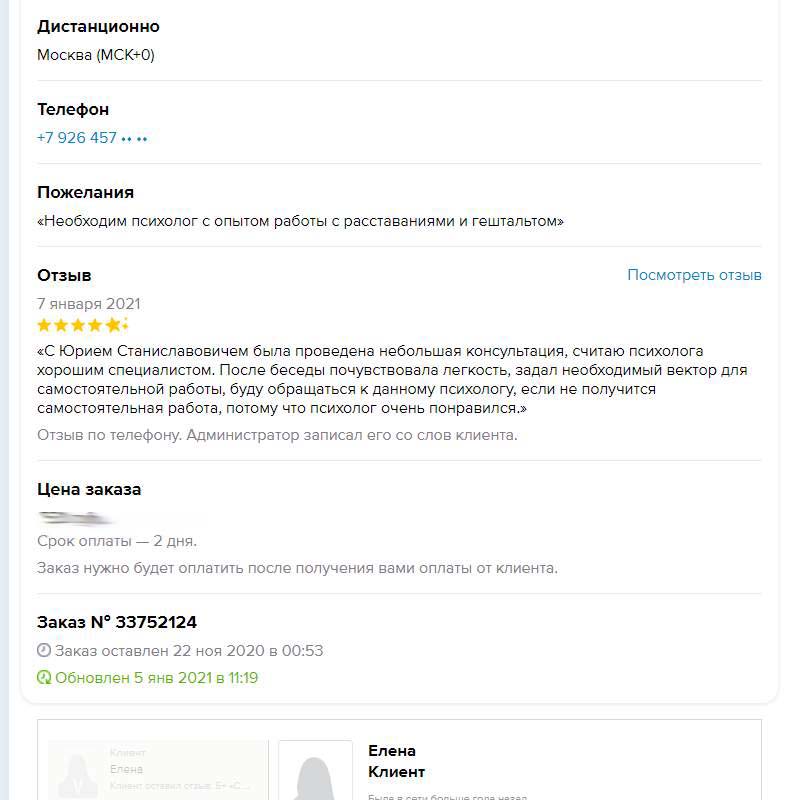Open the faded client preview card
This screenshot has width=800, height=800.
pos(158,771)
